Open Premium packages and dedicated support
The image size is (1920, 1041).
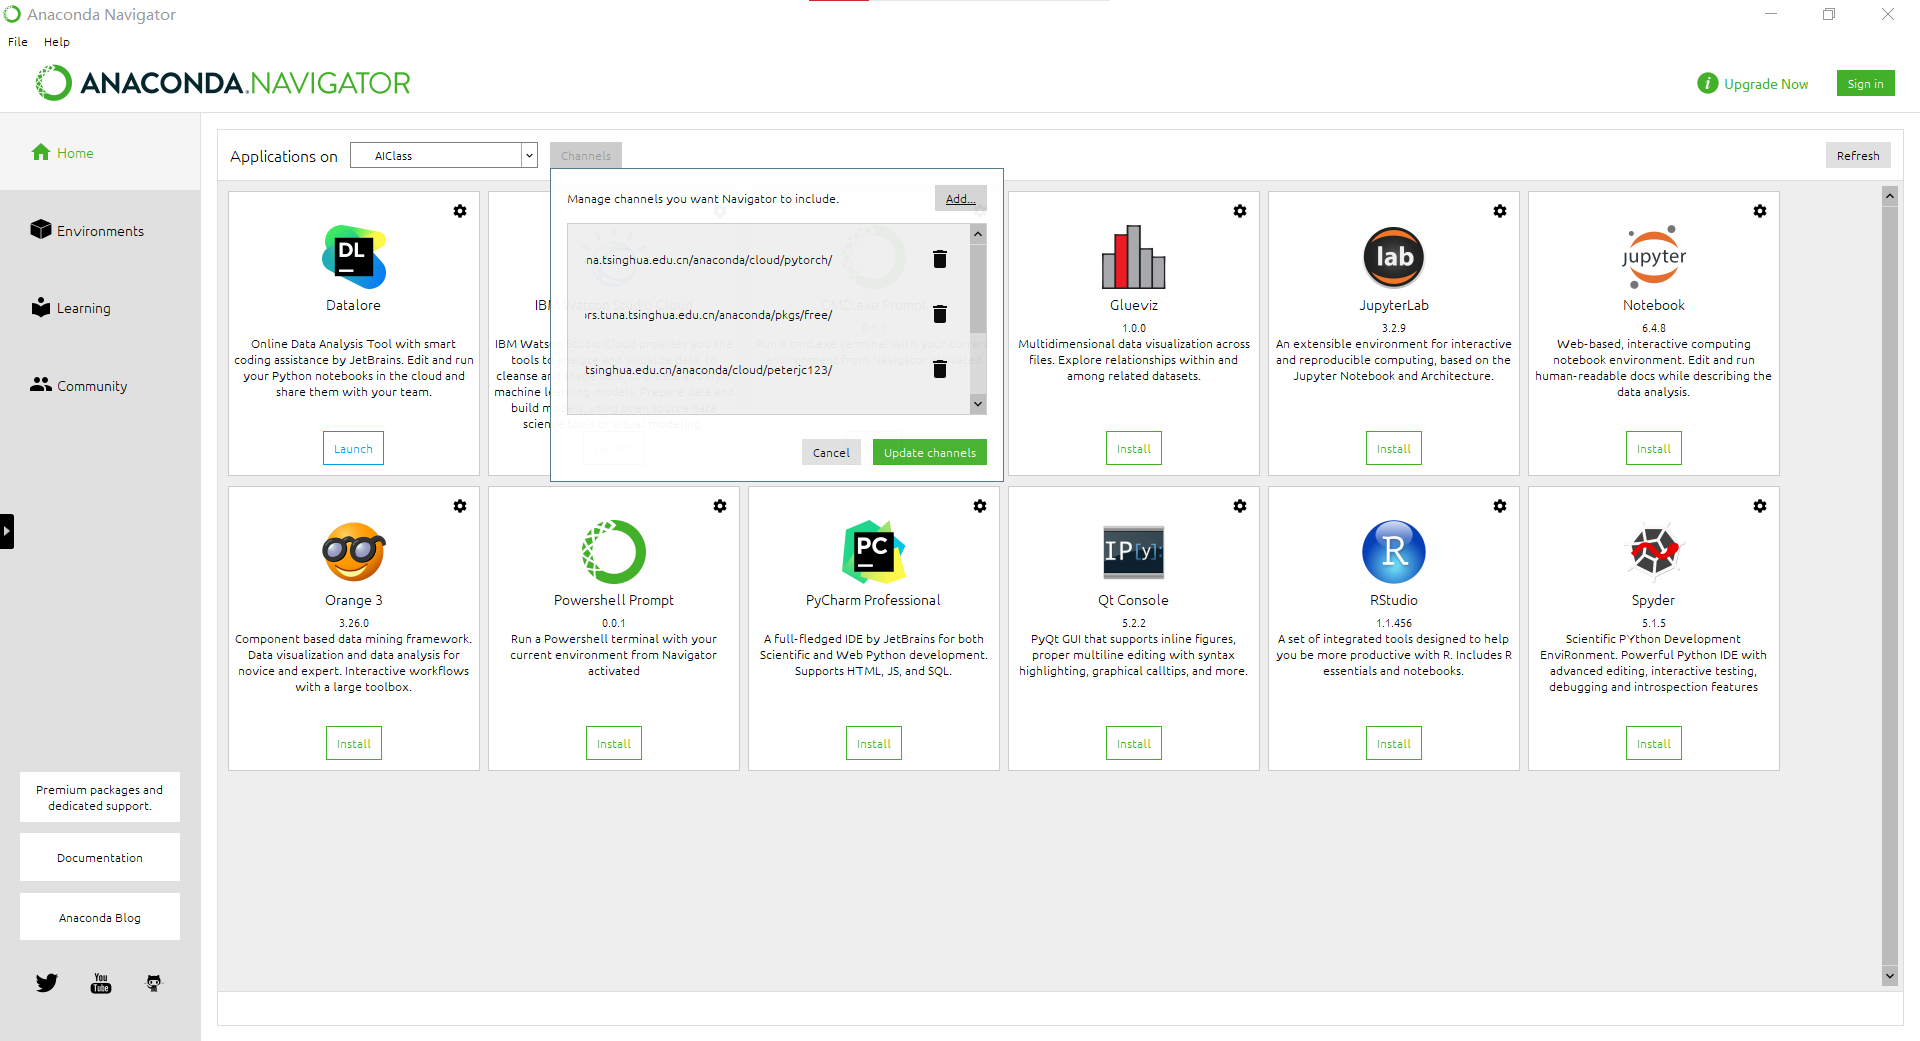coord(100,797)
